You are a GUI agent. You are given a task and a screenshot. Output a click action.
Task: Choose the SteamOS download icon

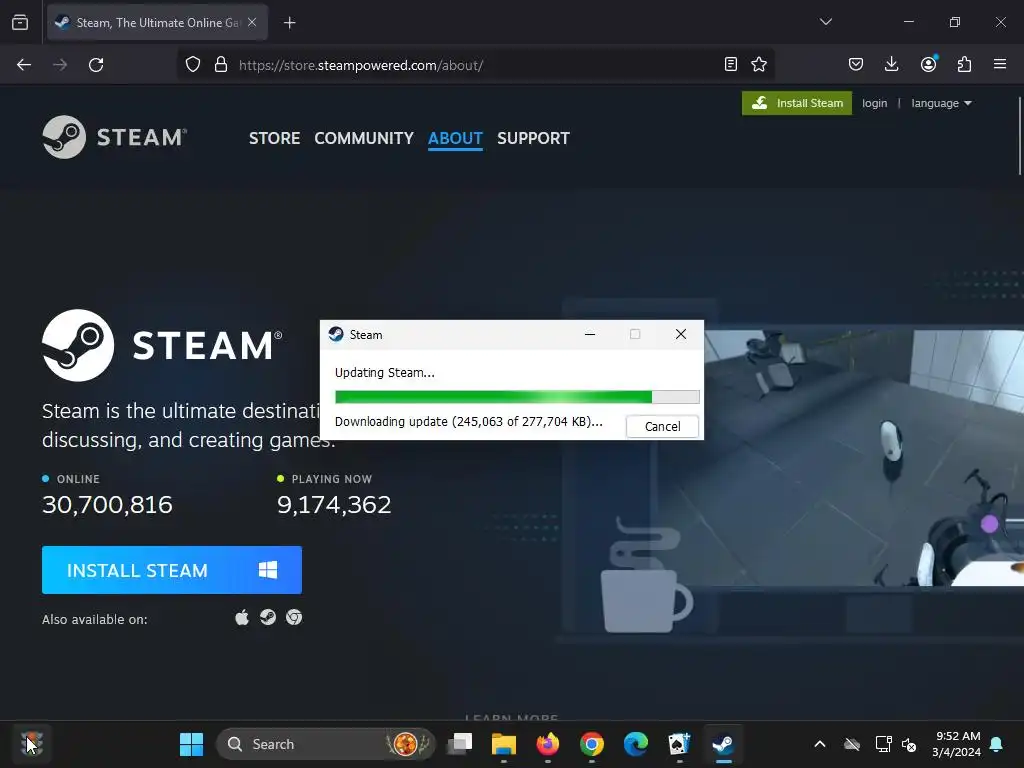point(268,617)
